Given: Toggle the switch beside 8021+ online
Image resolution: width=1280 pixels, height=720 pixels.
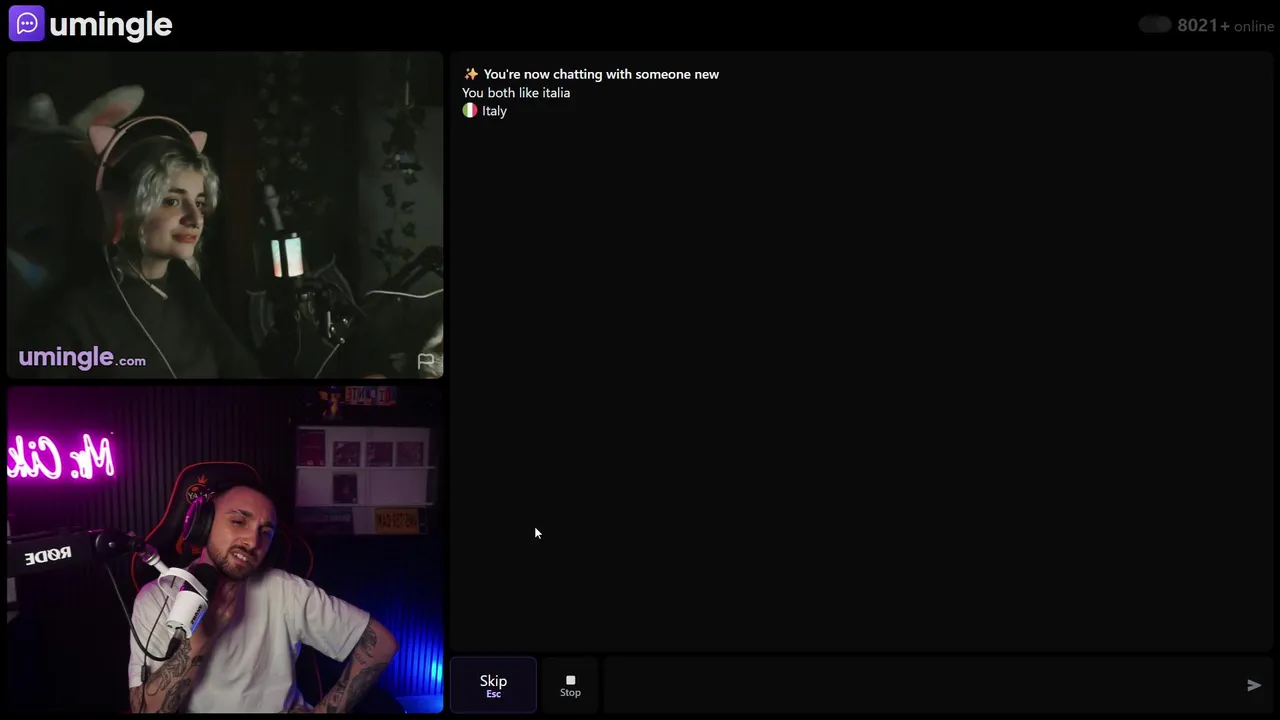Looking at the screenshot, I should [1155, 25].
